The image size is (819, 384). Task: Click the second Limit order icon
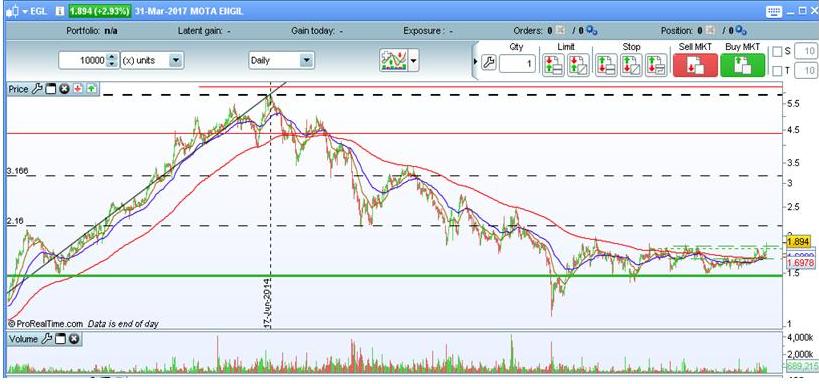point(578,65)
